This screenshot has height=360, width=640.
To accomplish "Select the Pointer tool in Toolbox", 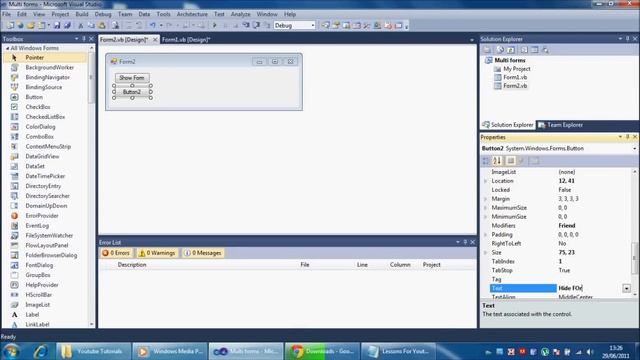I will tap(45, 58).
